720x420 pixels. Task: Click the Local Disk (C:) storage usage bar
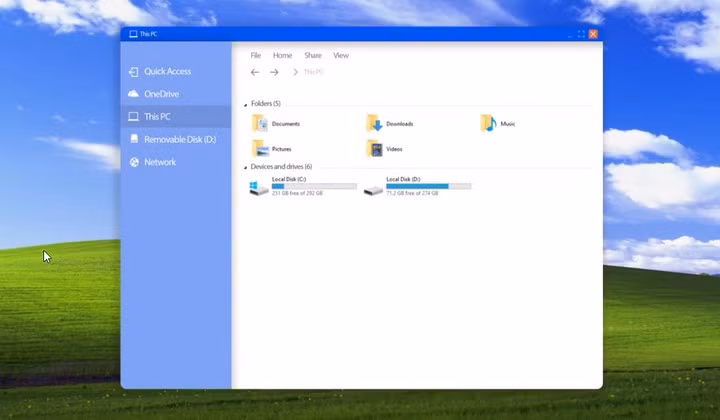[x=314, y=186]
